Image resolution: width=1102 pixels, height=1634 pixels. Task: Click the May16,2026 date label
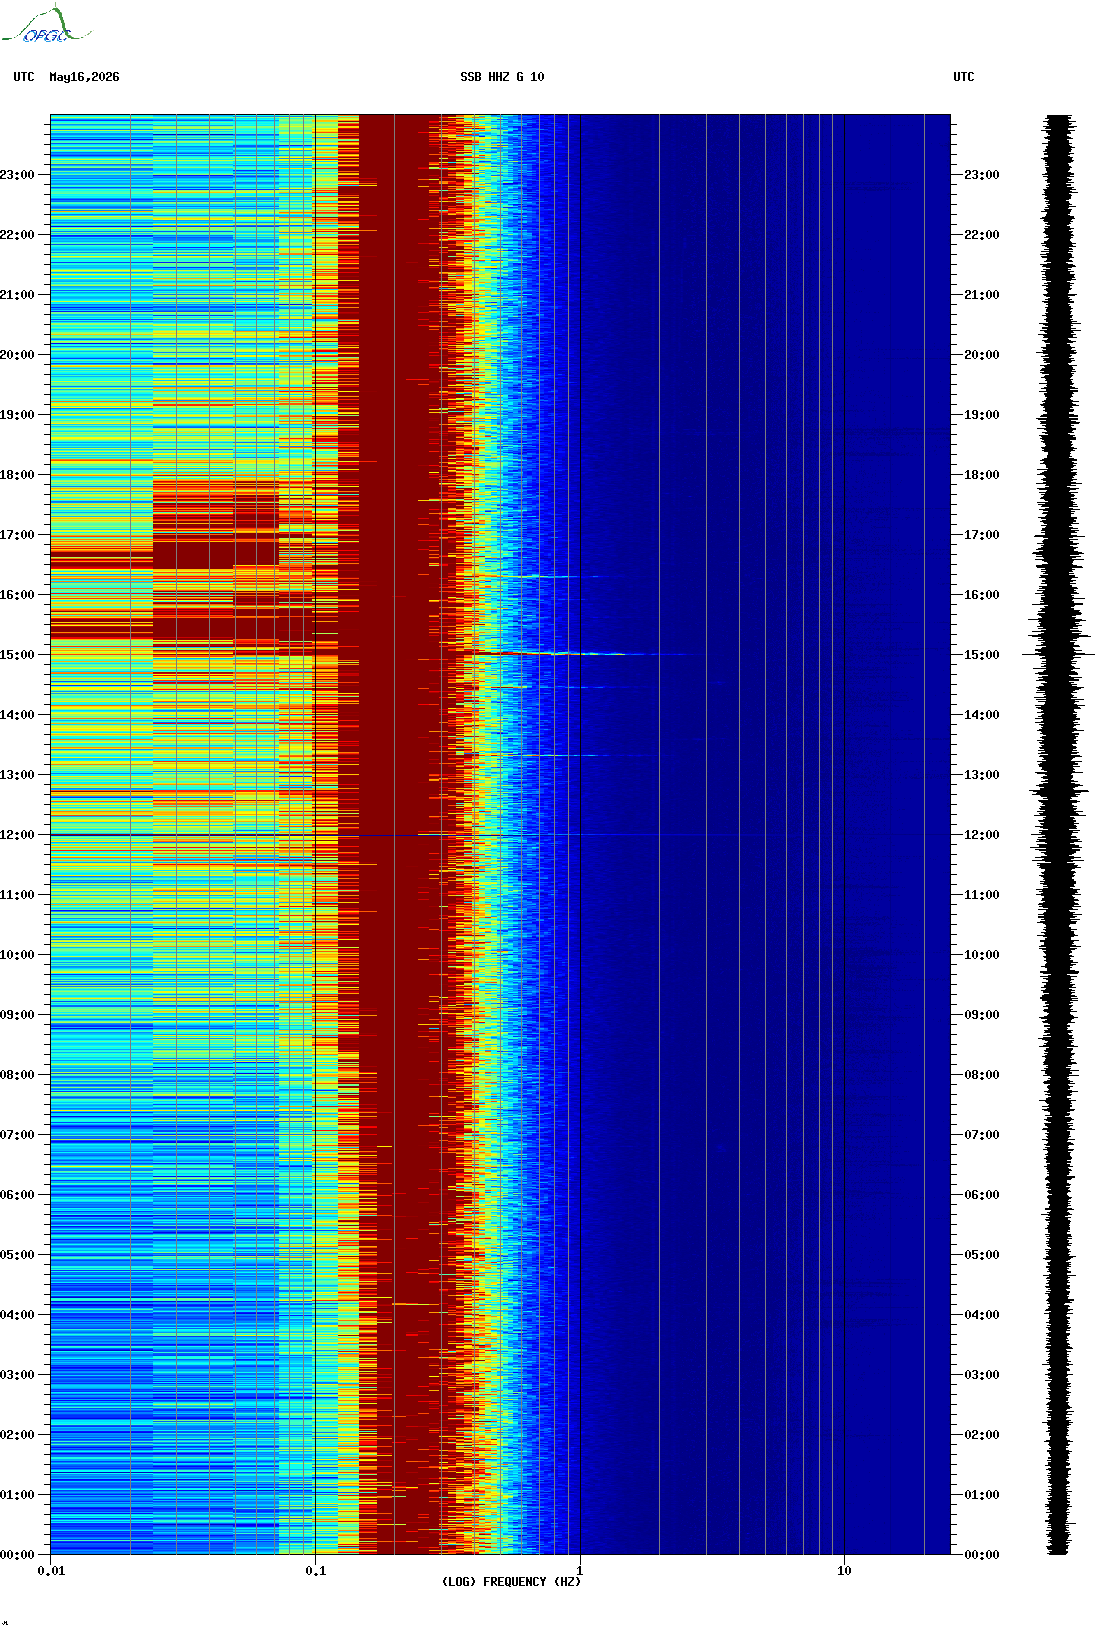point(84,77)
